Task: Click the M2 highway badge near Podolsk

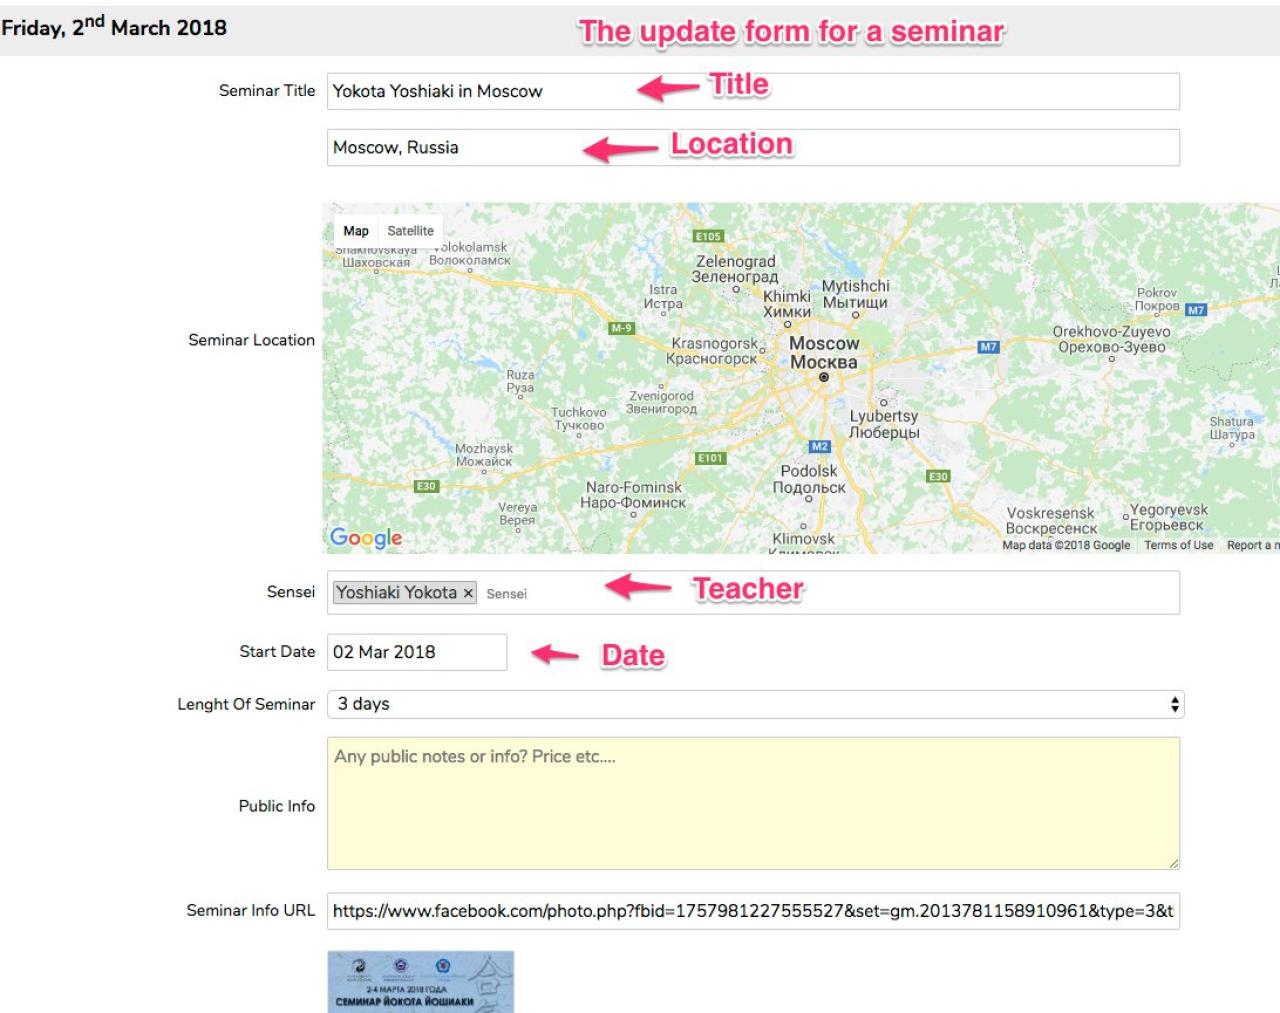Action: click(x=820, y=446)
